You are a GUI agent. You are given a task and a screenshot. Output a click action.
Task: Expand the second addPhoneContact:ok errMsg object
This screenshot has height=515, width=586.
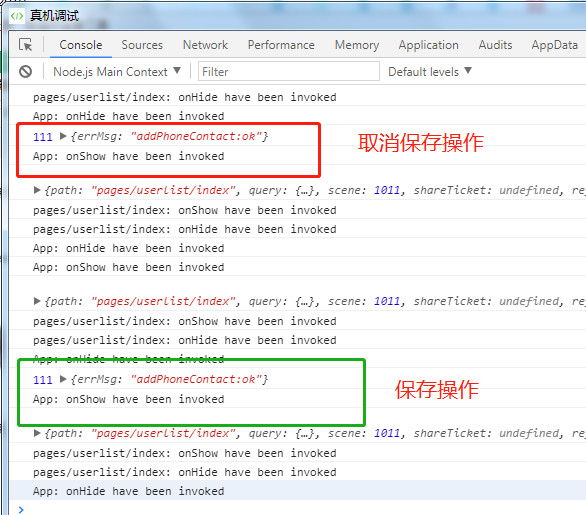63,379
